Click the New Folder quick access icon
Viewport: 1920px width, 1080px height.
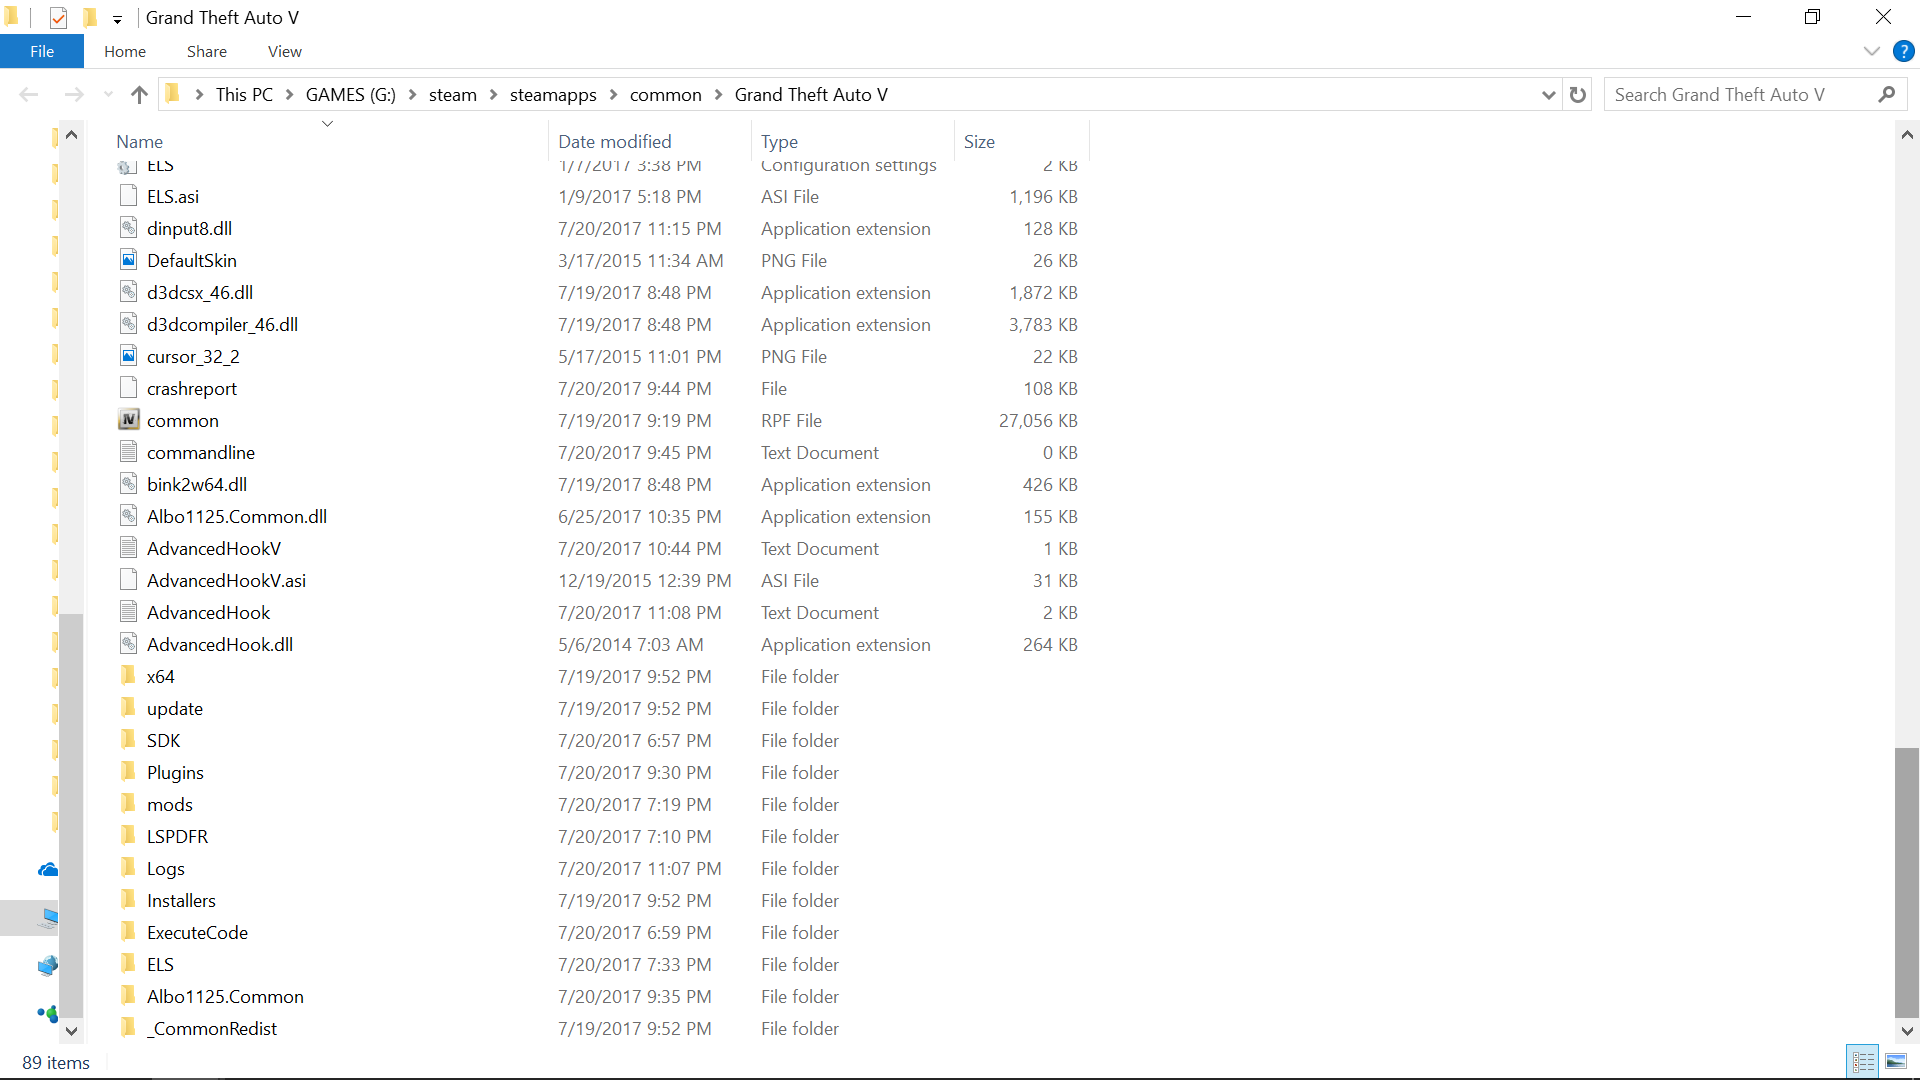(90, 18)
